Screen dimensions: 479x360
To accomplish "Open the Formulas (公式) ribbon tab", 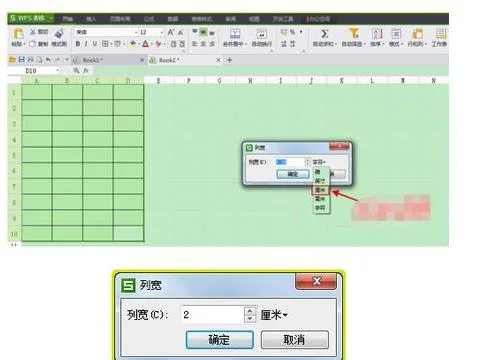I will point(149,19).
